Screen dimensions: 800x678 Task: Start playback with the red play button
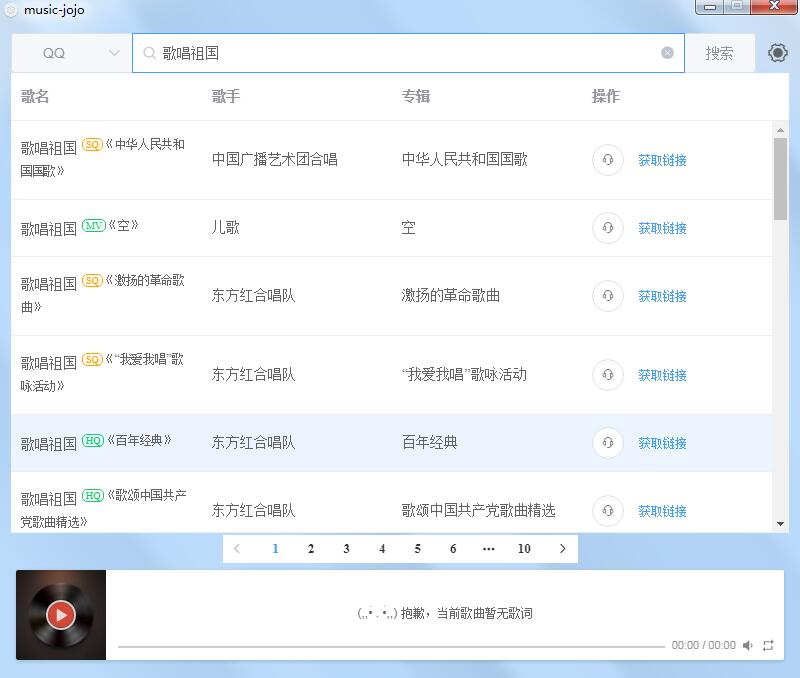(61, 615)
